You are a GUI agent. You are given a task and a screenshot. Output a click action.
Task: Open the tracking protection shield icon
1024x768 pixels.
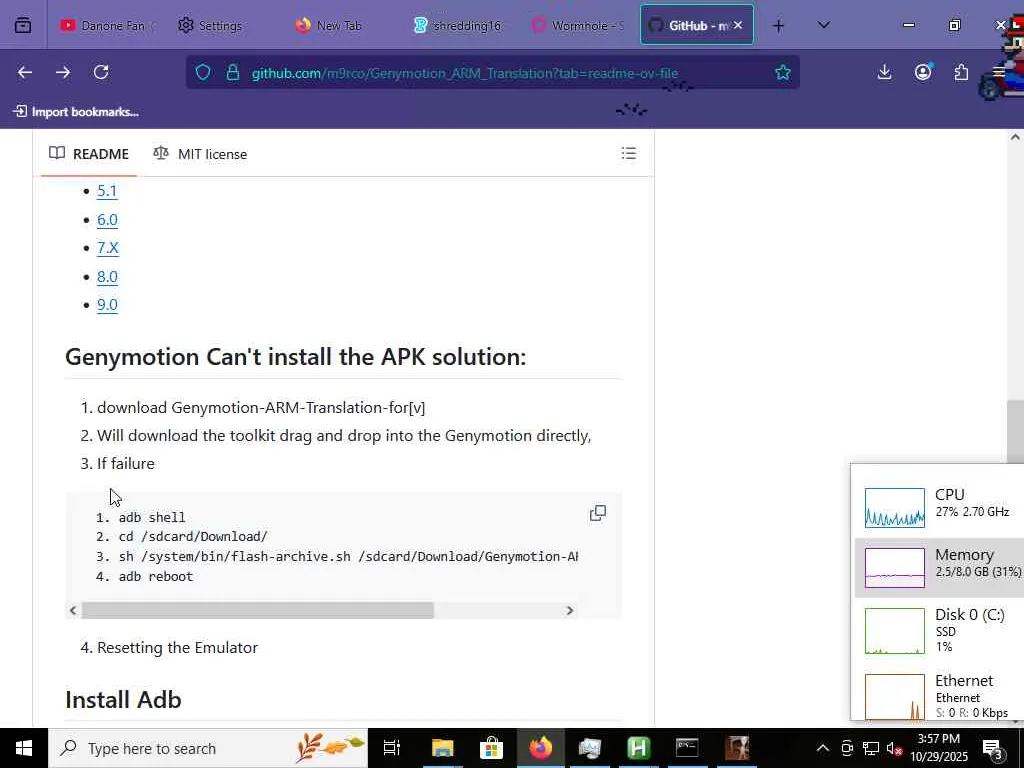click(202, 72)
